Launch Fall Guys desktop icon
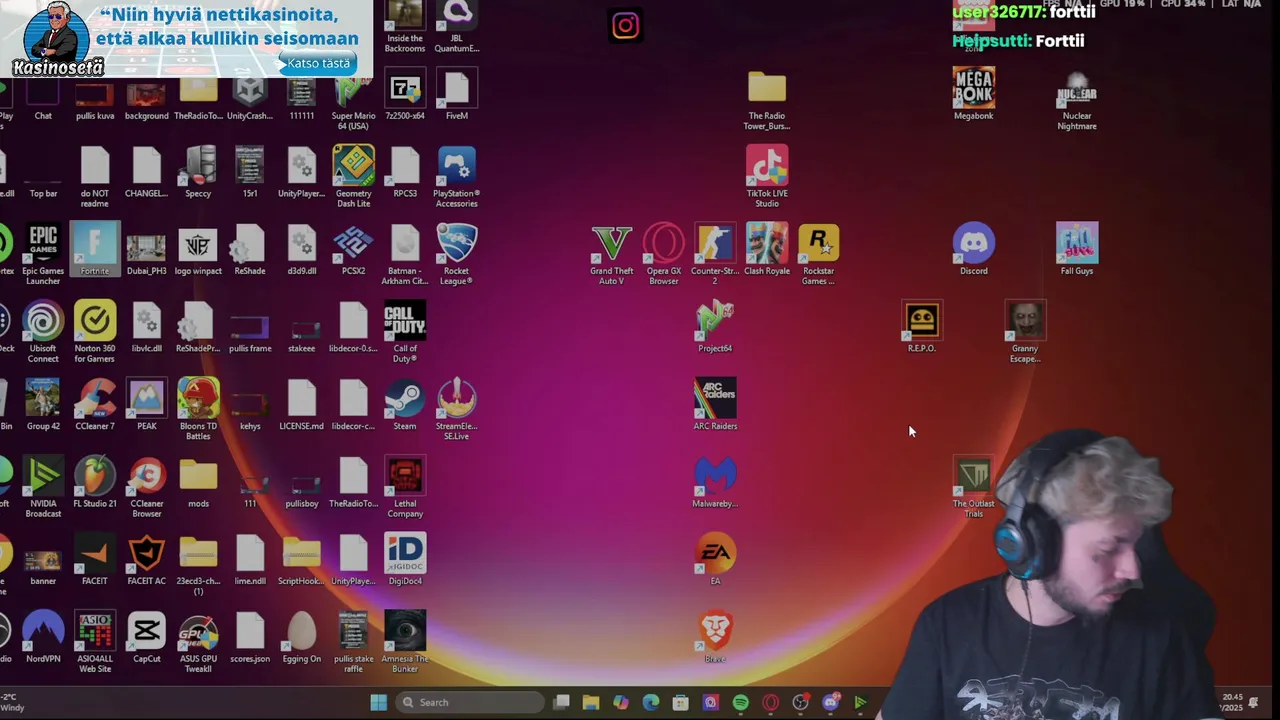This screenshot has width=1280, height=720. click(x=1077, y=249)
